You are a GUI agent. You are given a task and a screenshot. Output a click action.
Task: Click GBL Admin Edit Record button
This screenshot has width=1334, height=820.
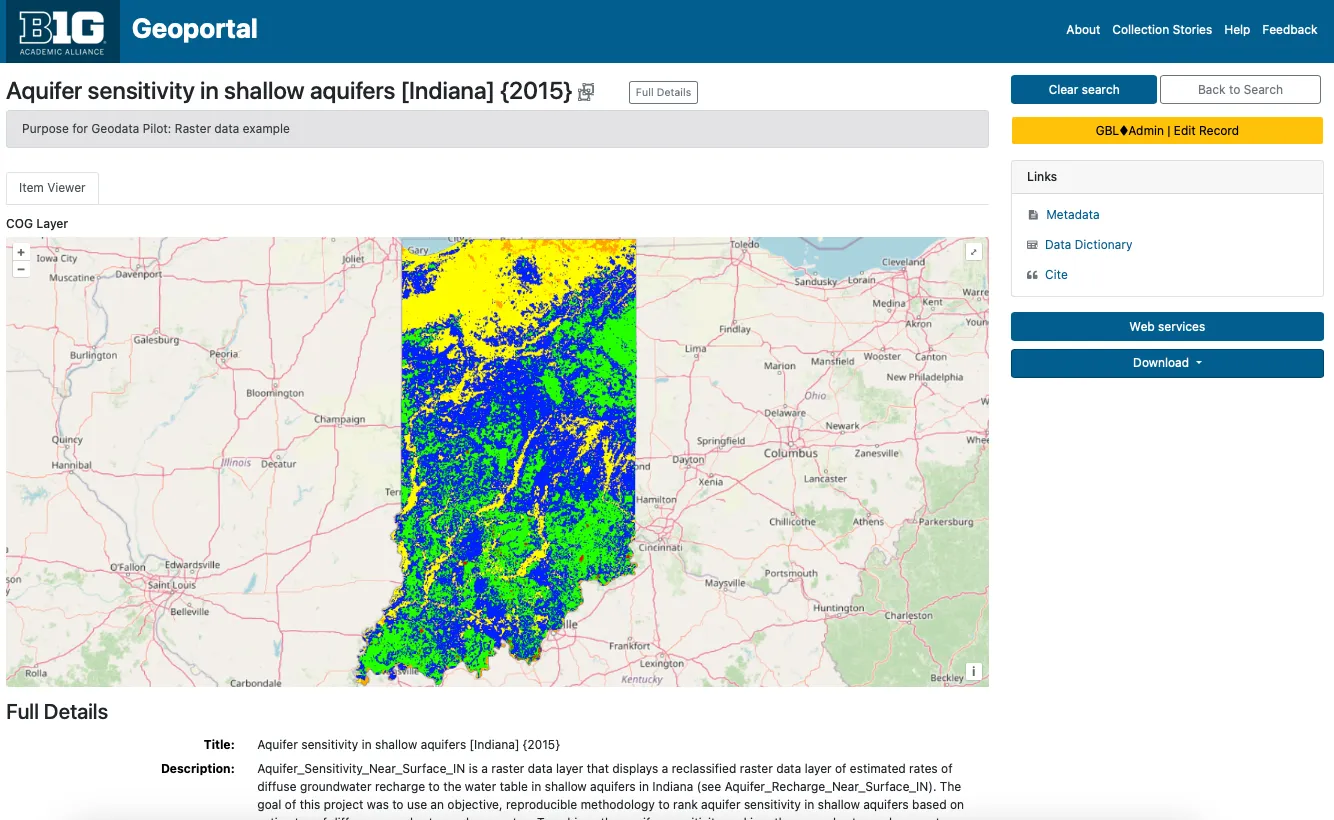(1167, 131)
